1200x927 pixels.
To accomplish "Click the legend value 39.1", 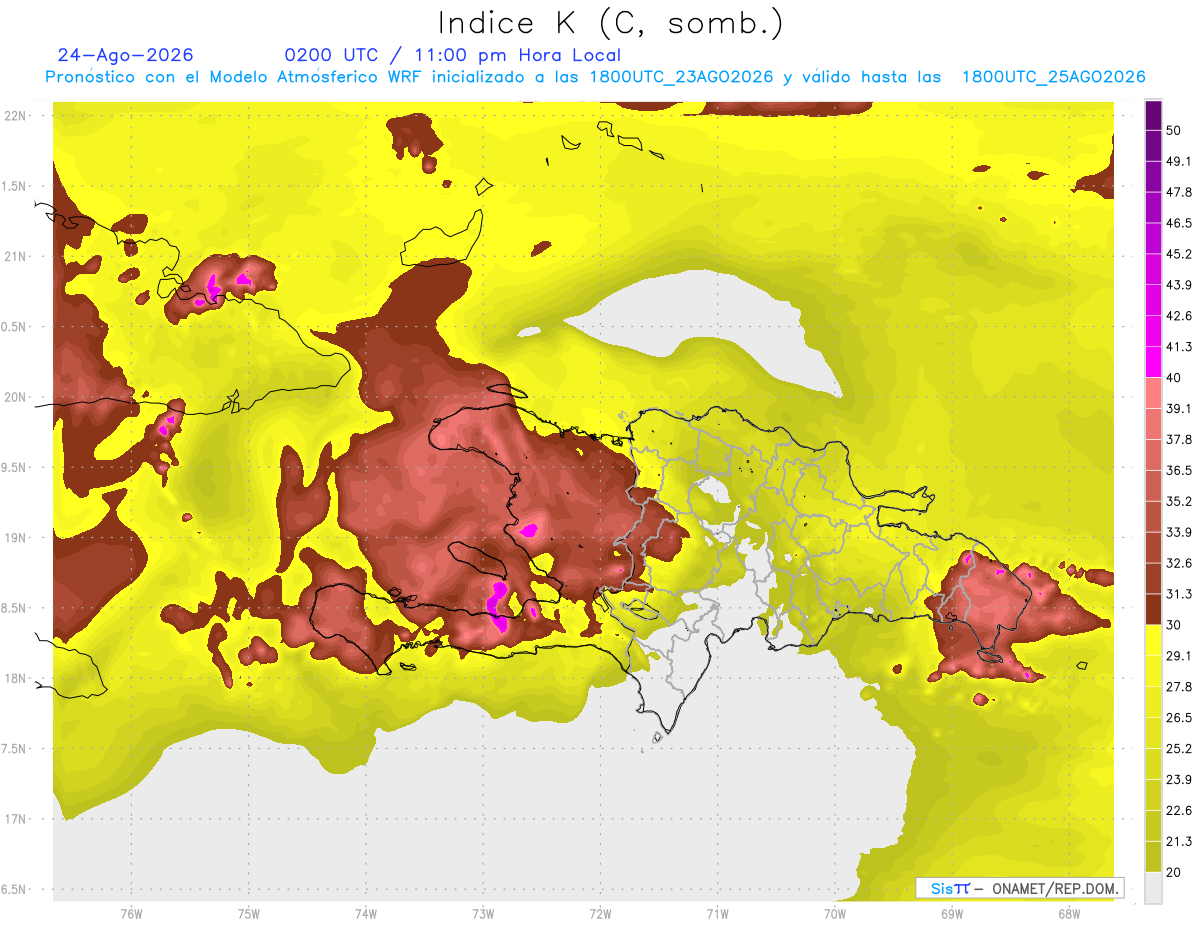I will tap(1180, 409).
